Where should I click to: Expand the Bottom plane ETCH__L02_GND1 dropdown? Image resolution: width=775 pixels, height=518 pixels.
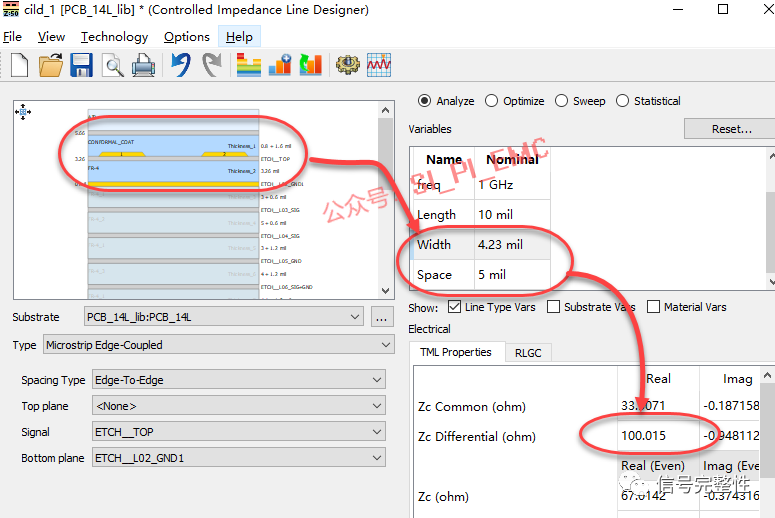(237, 458)
